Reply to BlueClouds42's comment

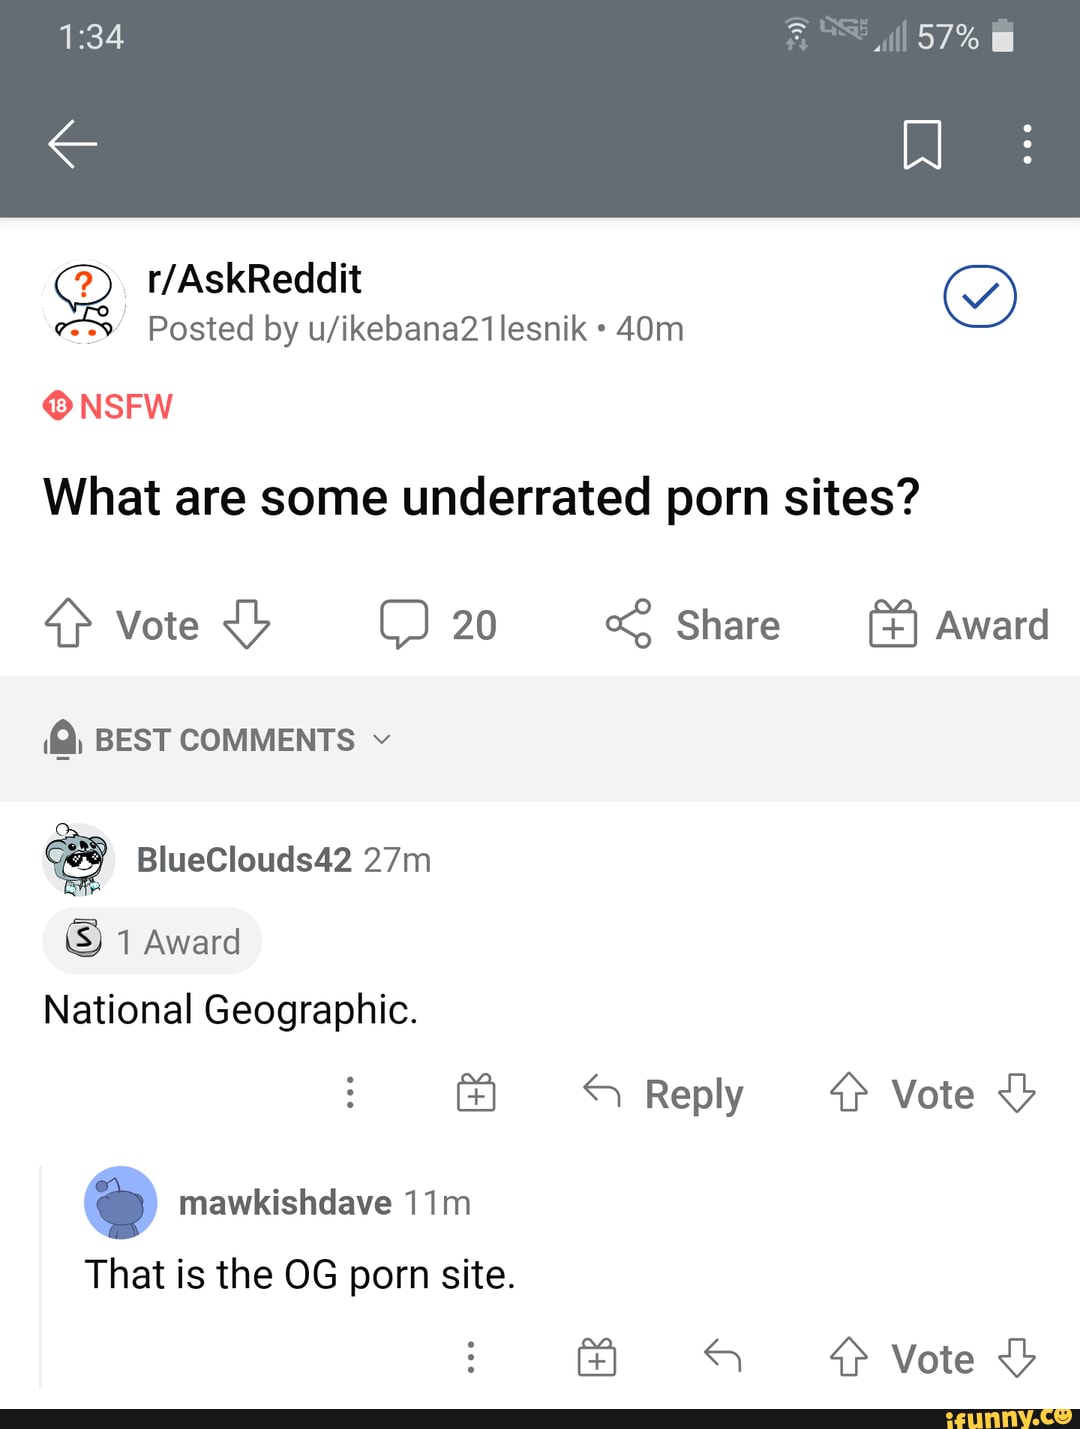click(x=664, y=1093)
